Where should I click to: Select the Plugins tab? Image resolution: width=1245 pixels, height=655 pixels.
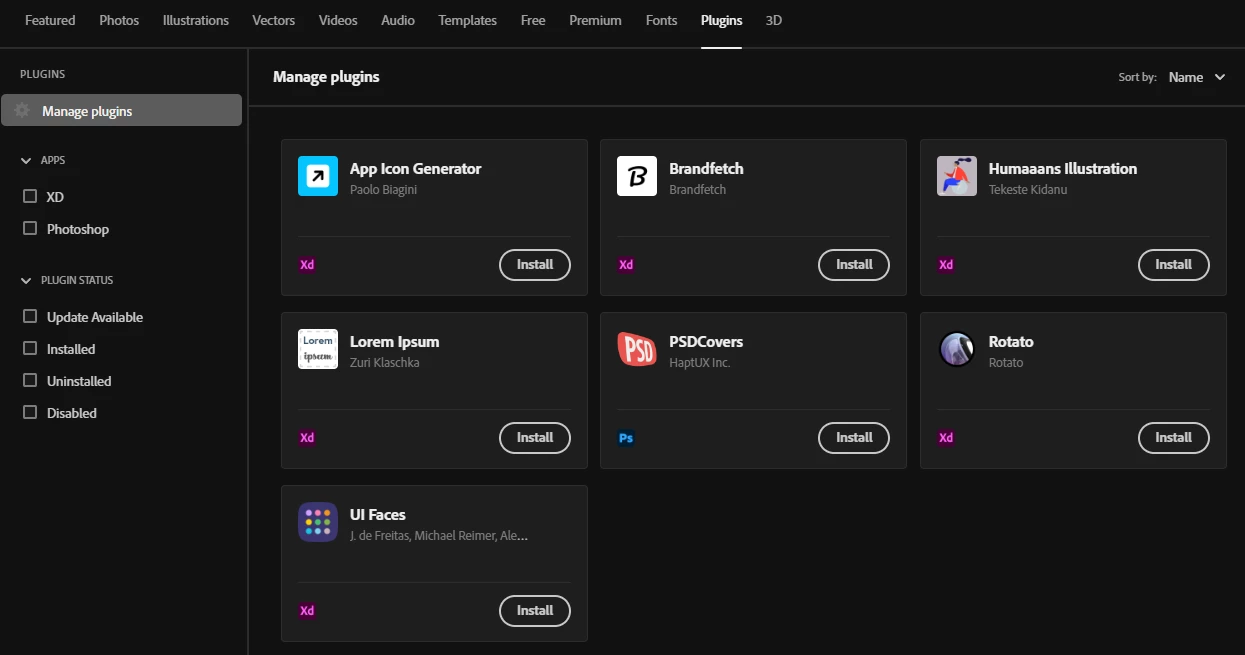tap(722, 20)
